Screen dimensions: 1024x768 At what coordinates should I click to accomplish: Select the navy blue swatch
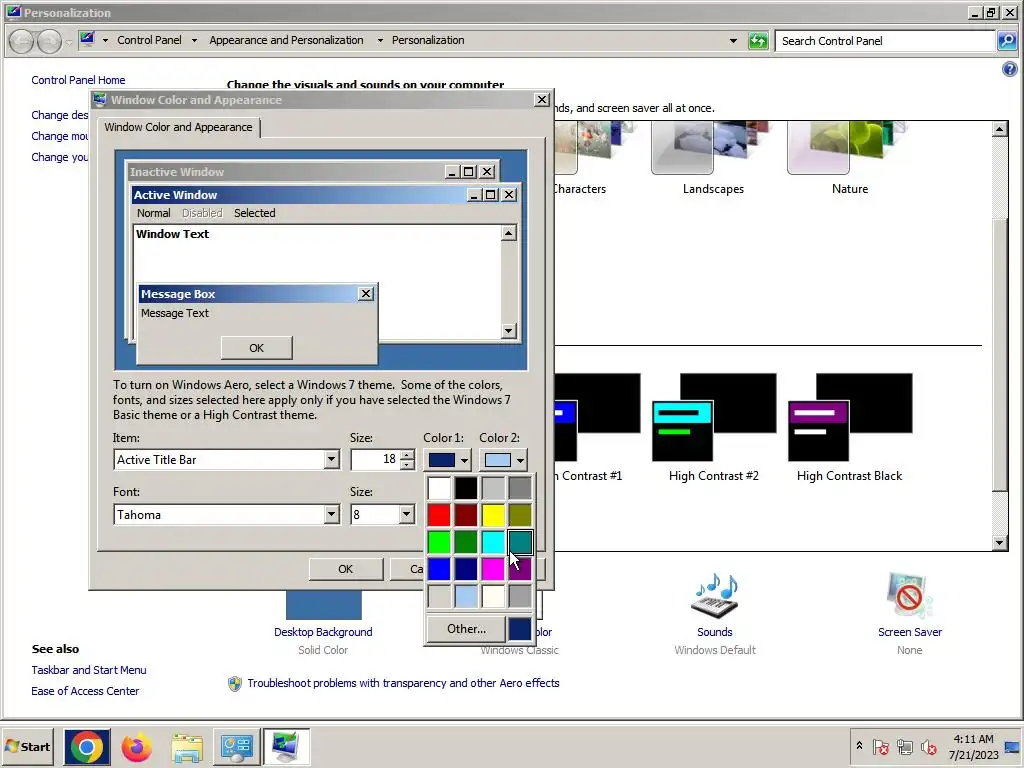point(466,569)
